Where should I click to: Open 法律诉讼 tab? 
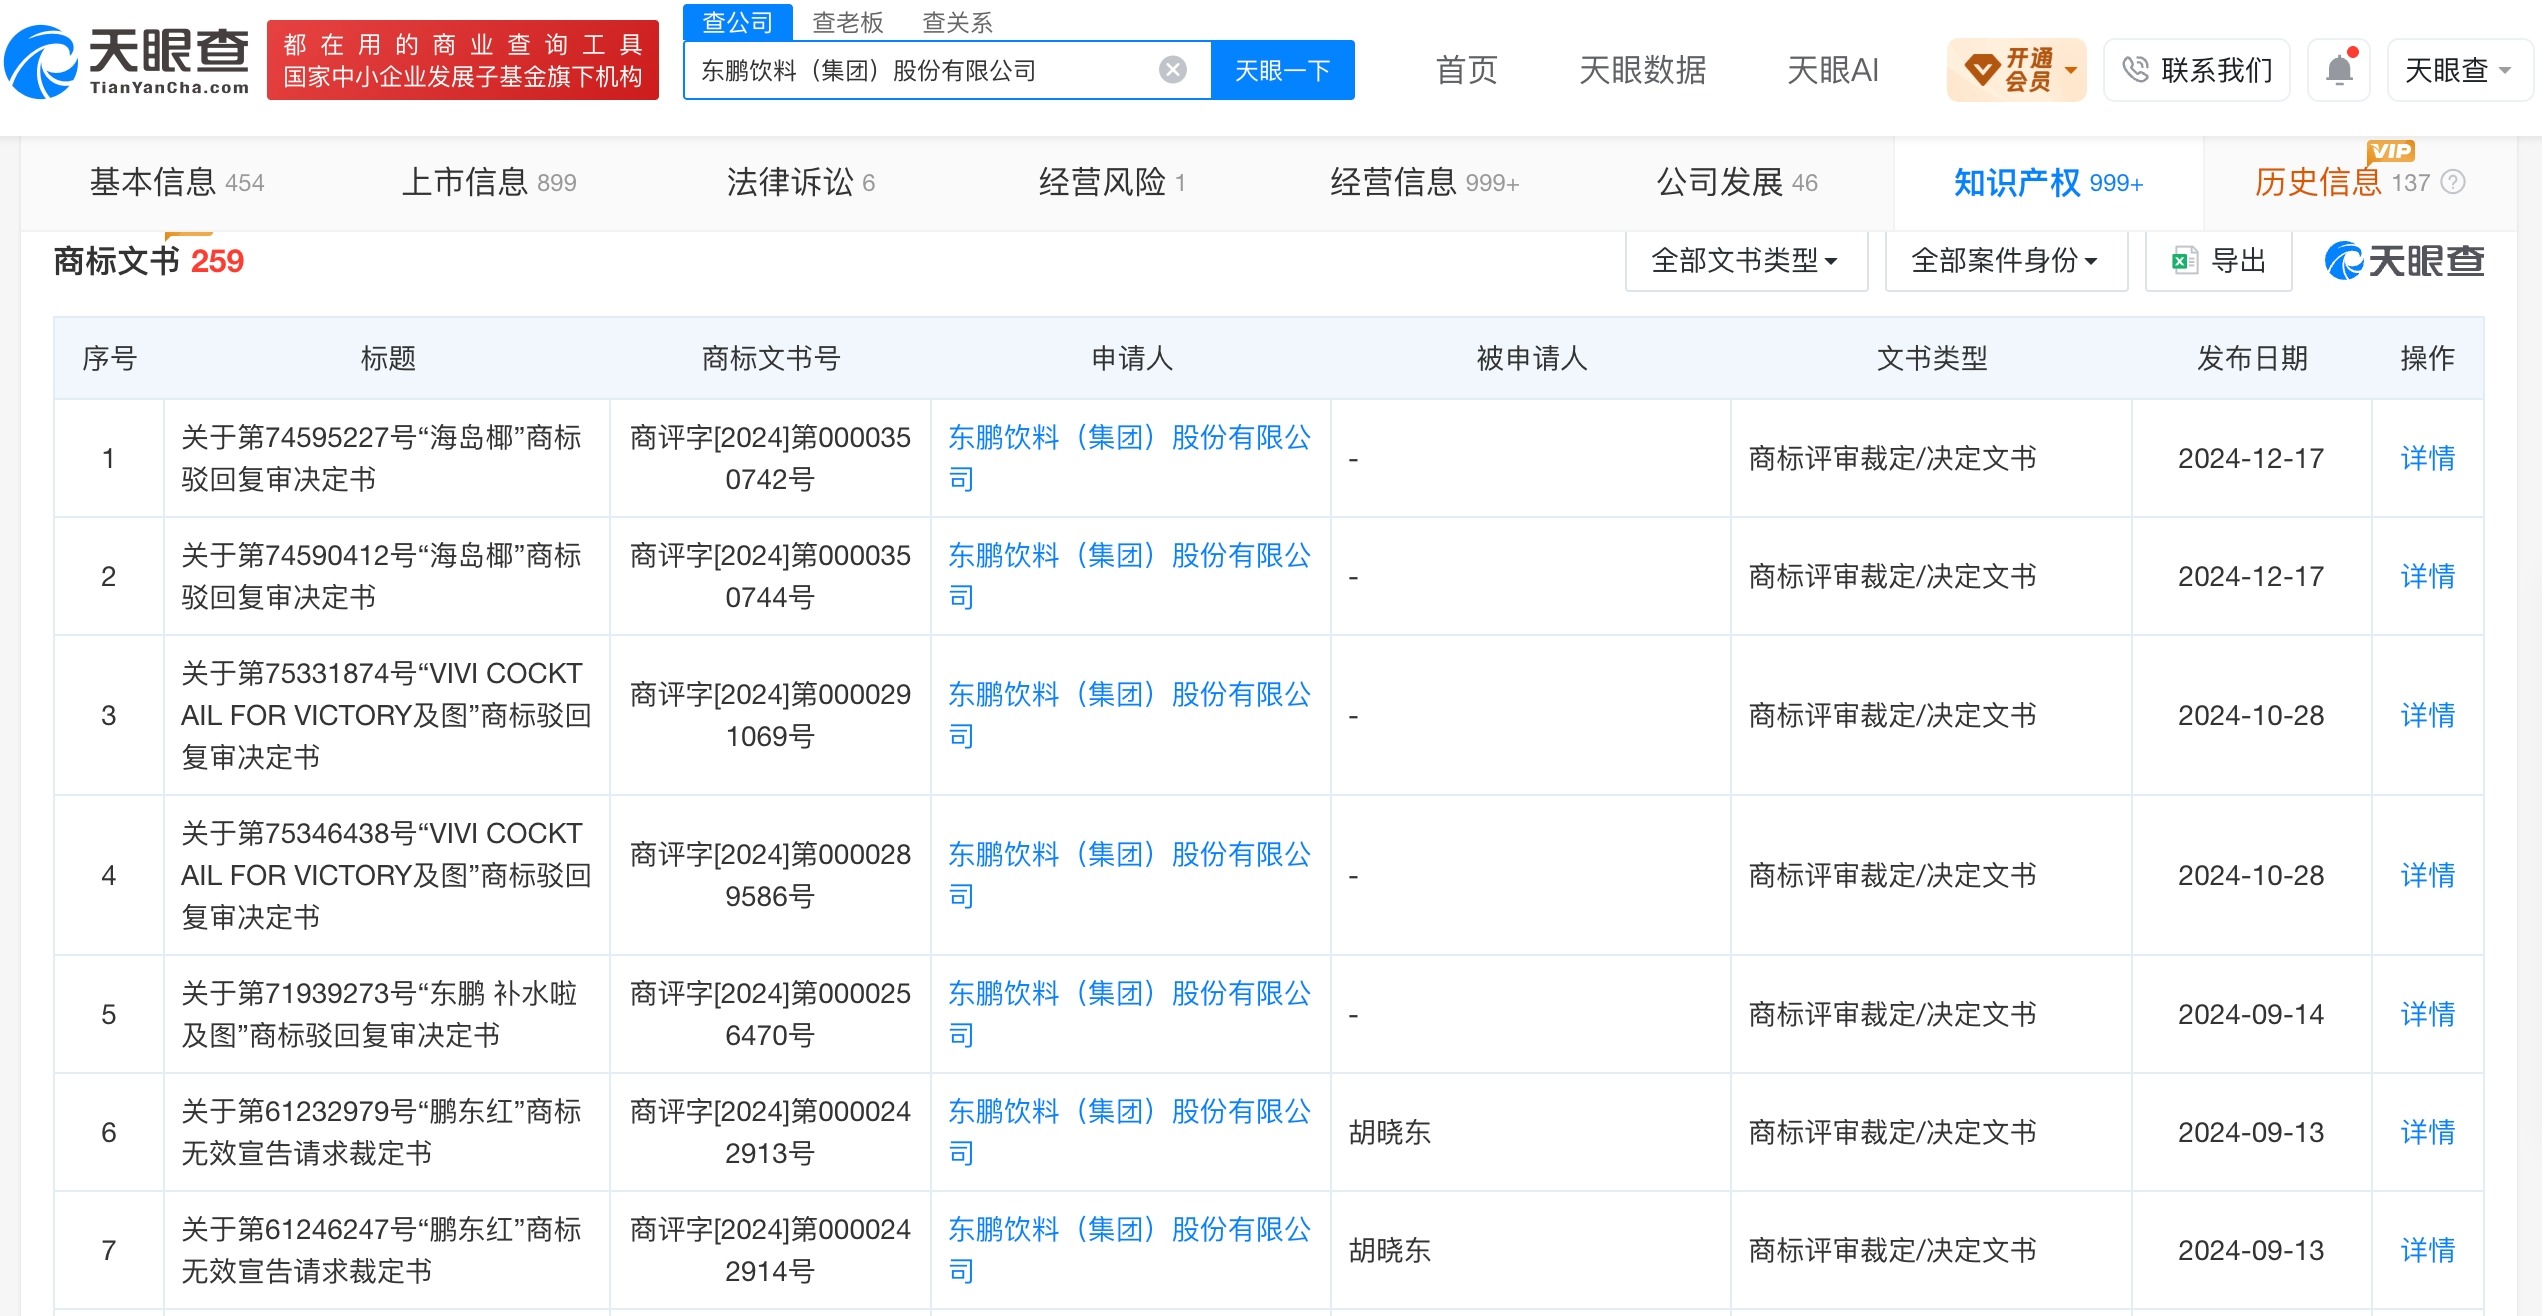(800, 182)
